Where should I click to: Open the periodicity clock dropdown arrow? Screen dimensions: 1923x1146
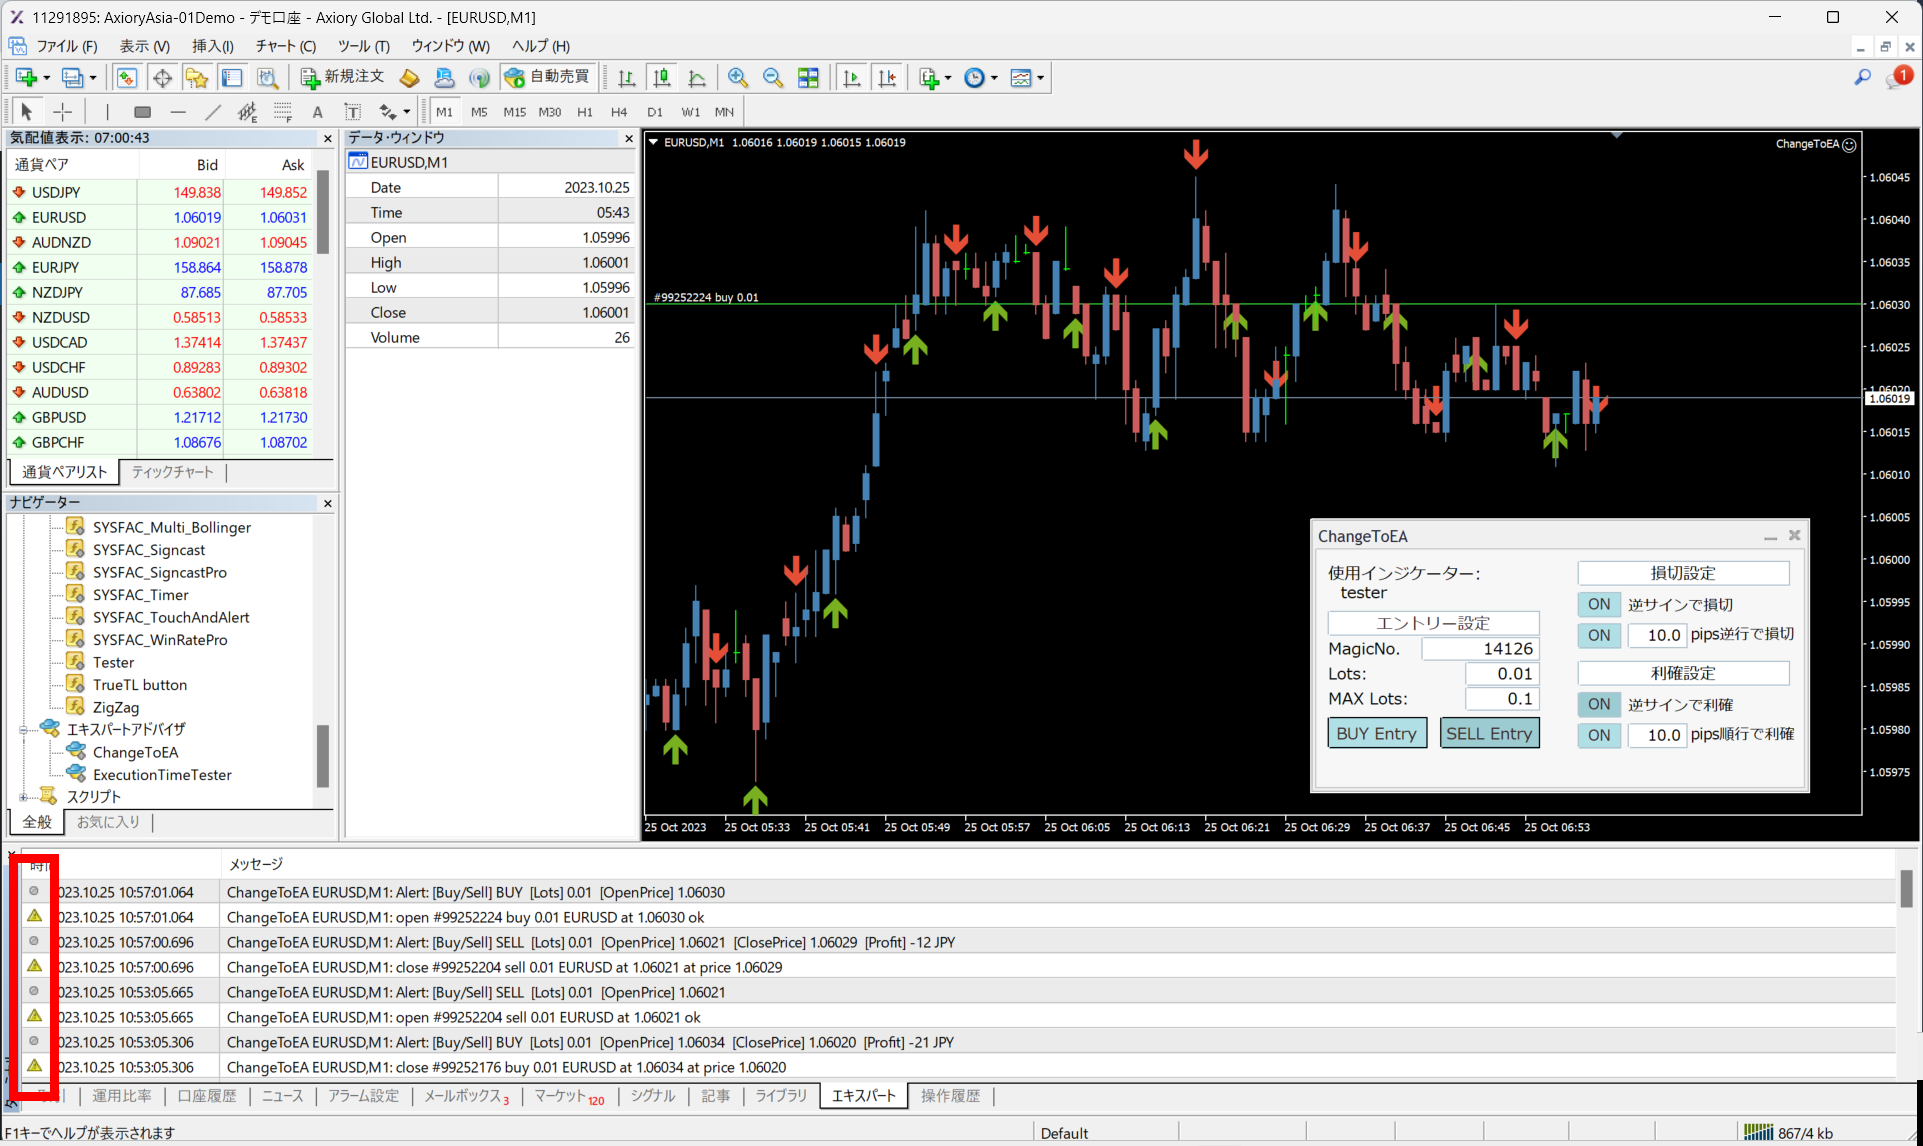tap(994, 78)
